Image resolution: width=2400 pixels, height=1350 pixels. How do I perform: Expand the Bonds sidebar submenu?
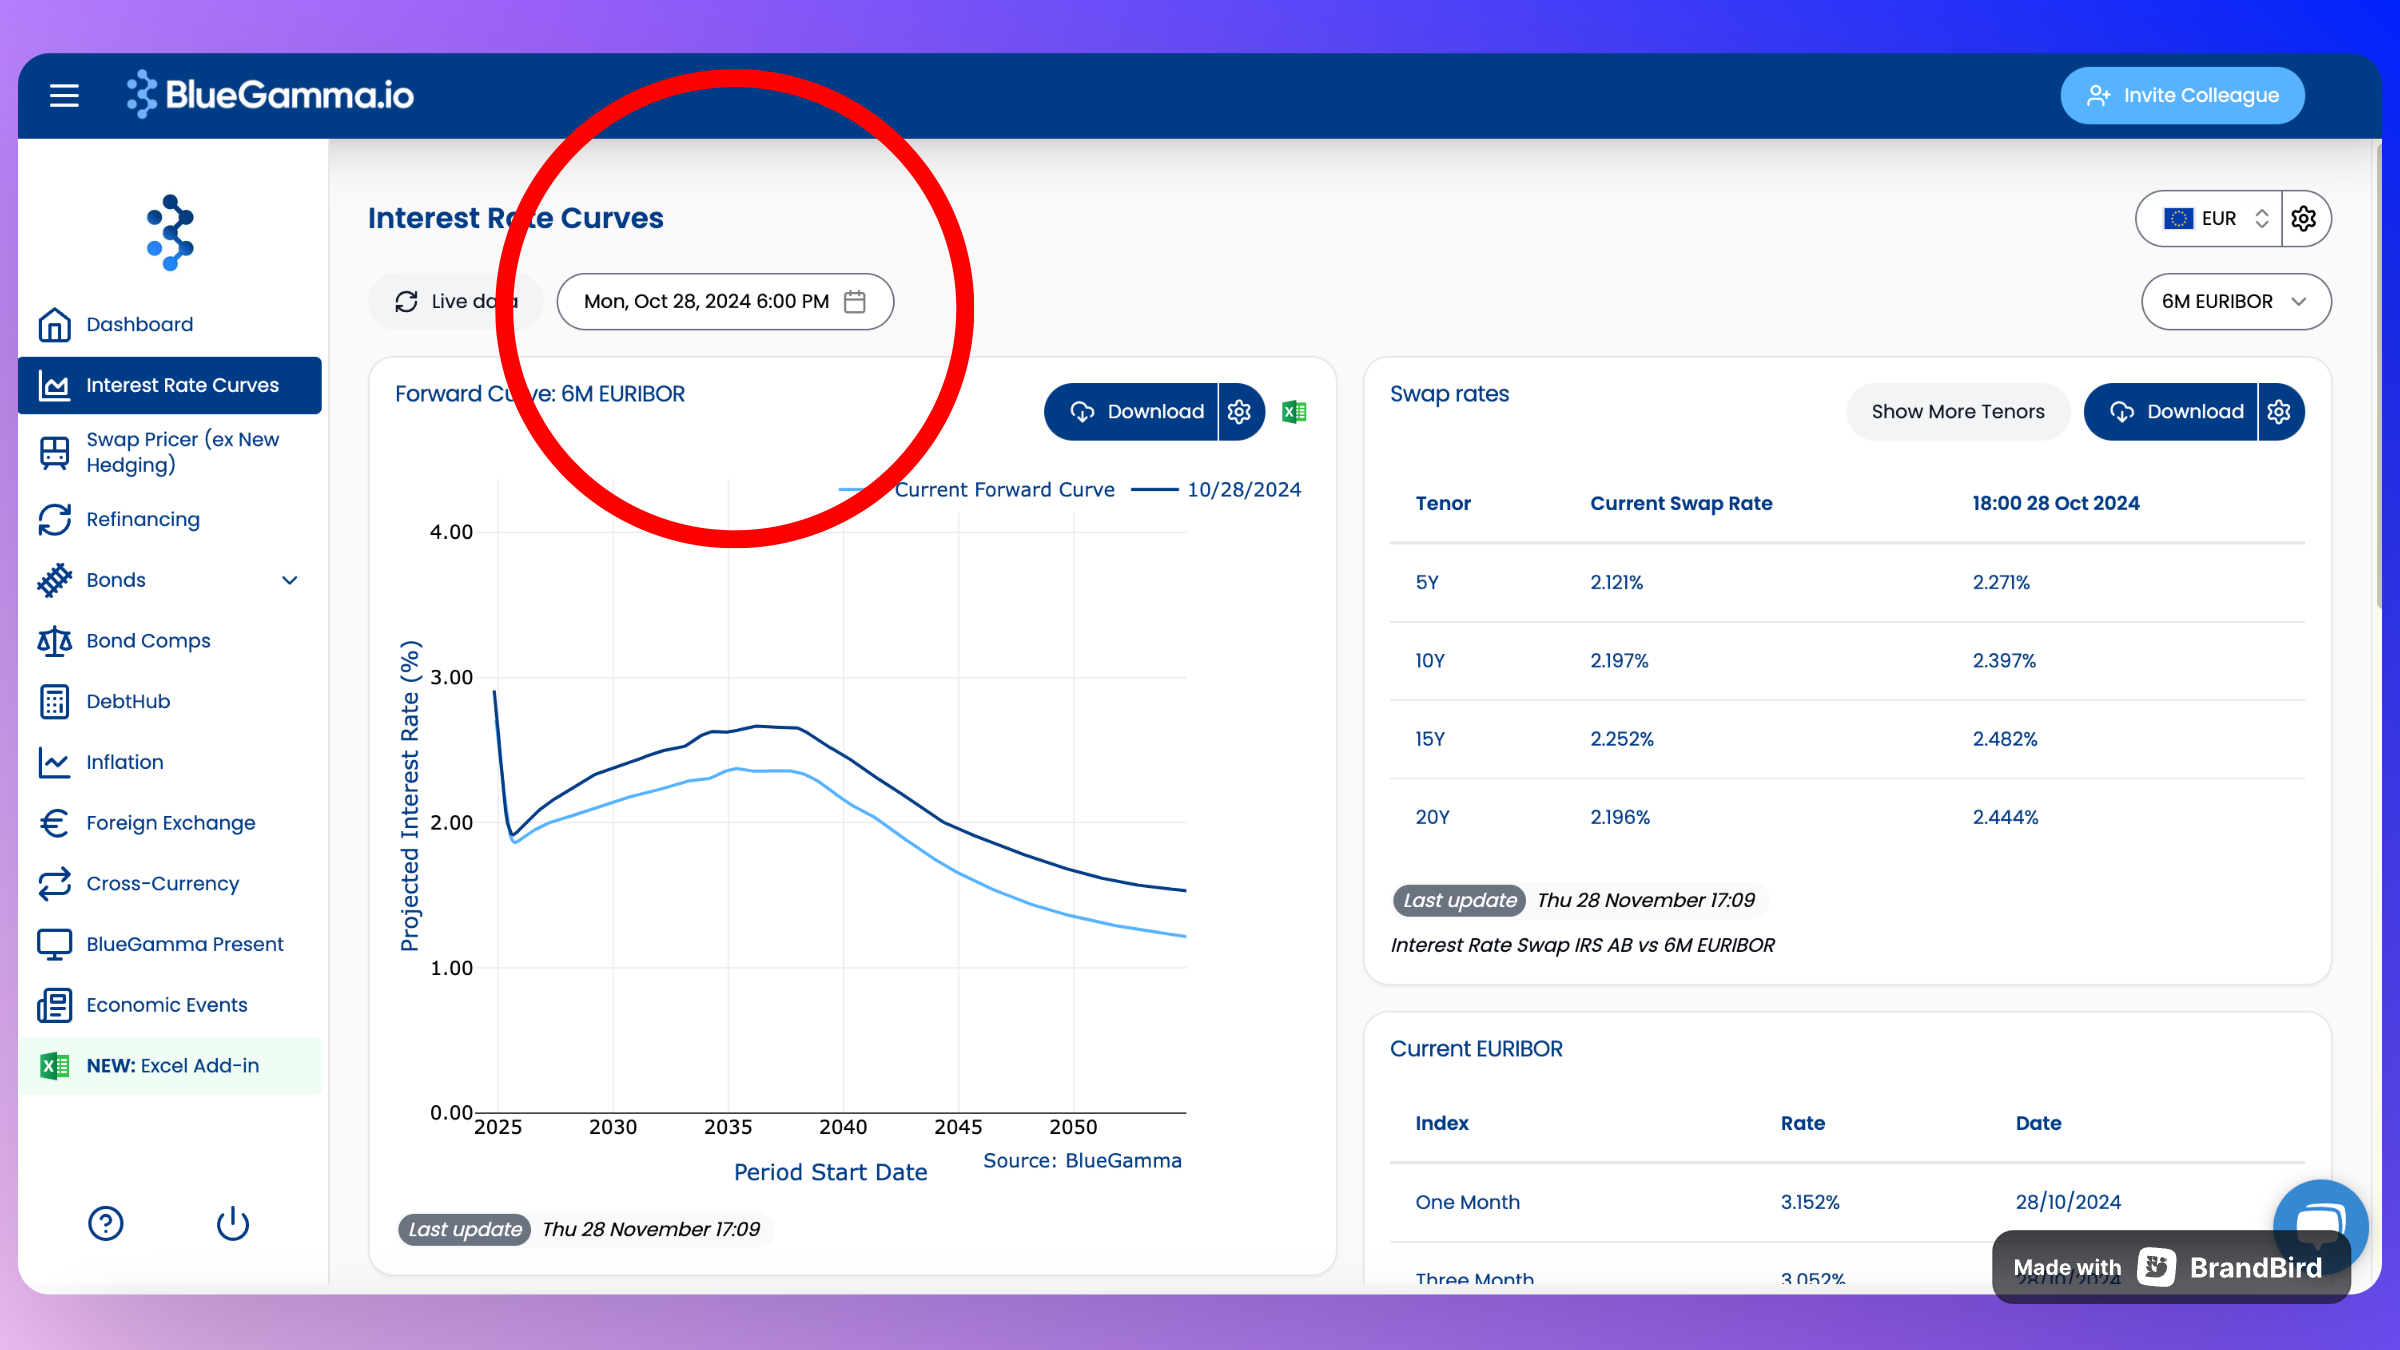[289, 580]
